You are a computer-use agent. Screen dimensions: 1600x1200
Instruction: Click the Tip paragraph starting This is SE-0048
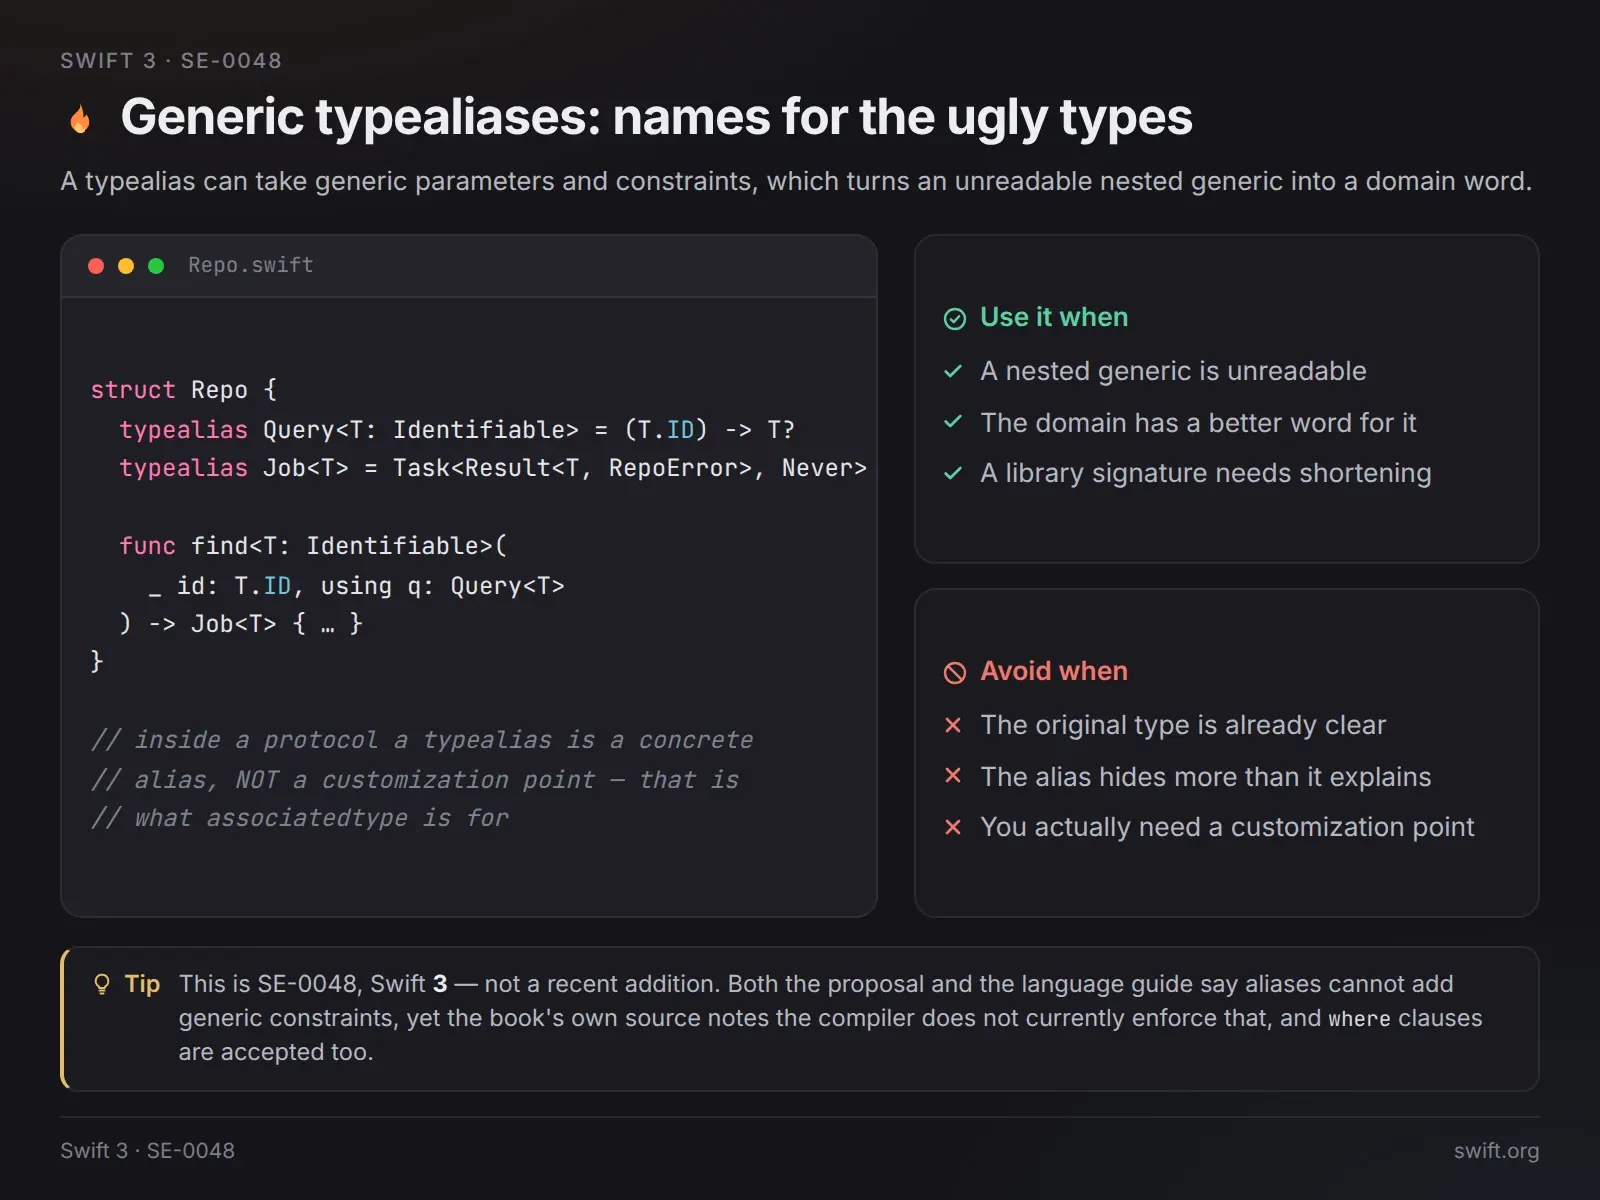click(x=830, y=1018)
